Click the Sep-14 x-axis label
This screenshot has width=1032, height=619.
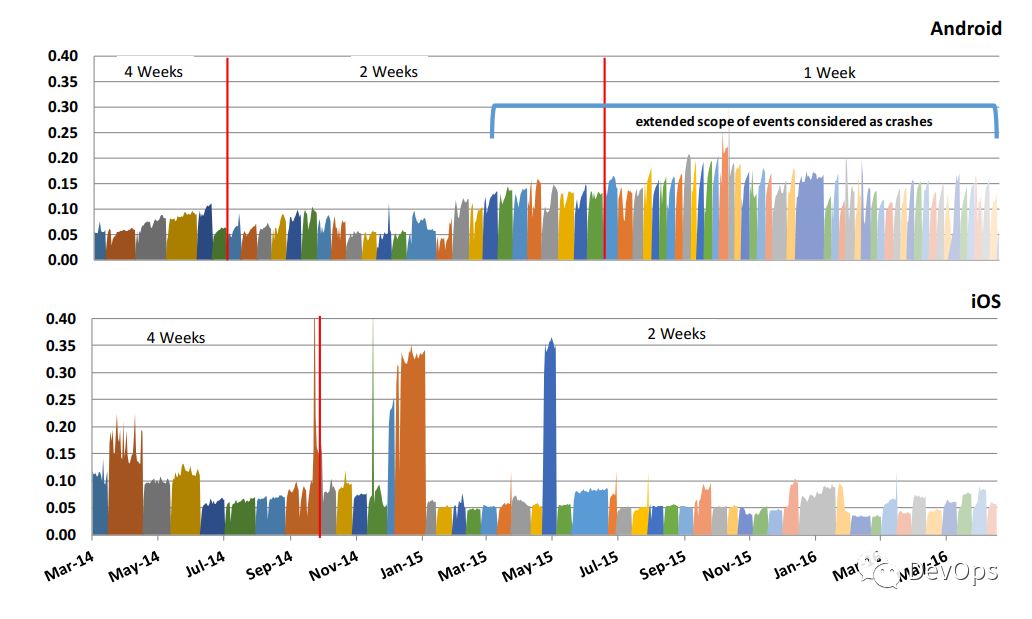coord(269,566)
